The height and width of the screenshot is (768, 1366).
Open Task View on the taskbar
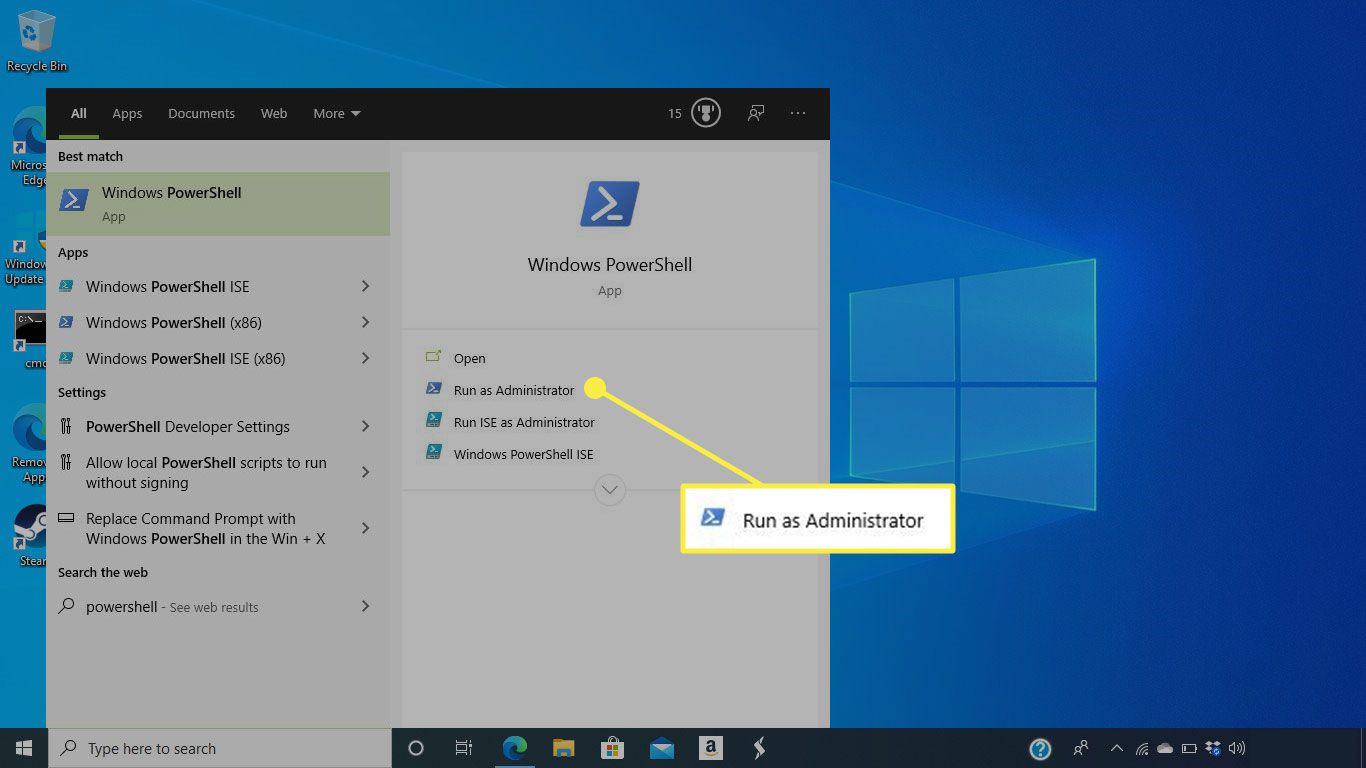click(x=464, y=748)
